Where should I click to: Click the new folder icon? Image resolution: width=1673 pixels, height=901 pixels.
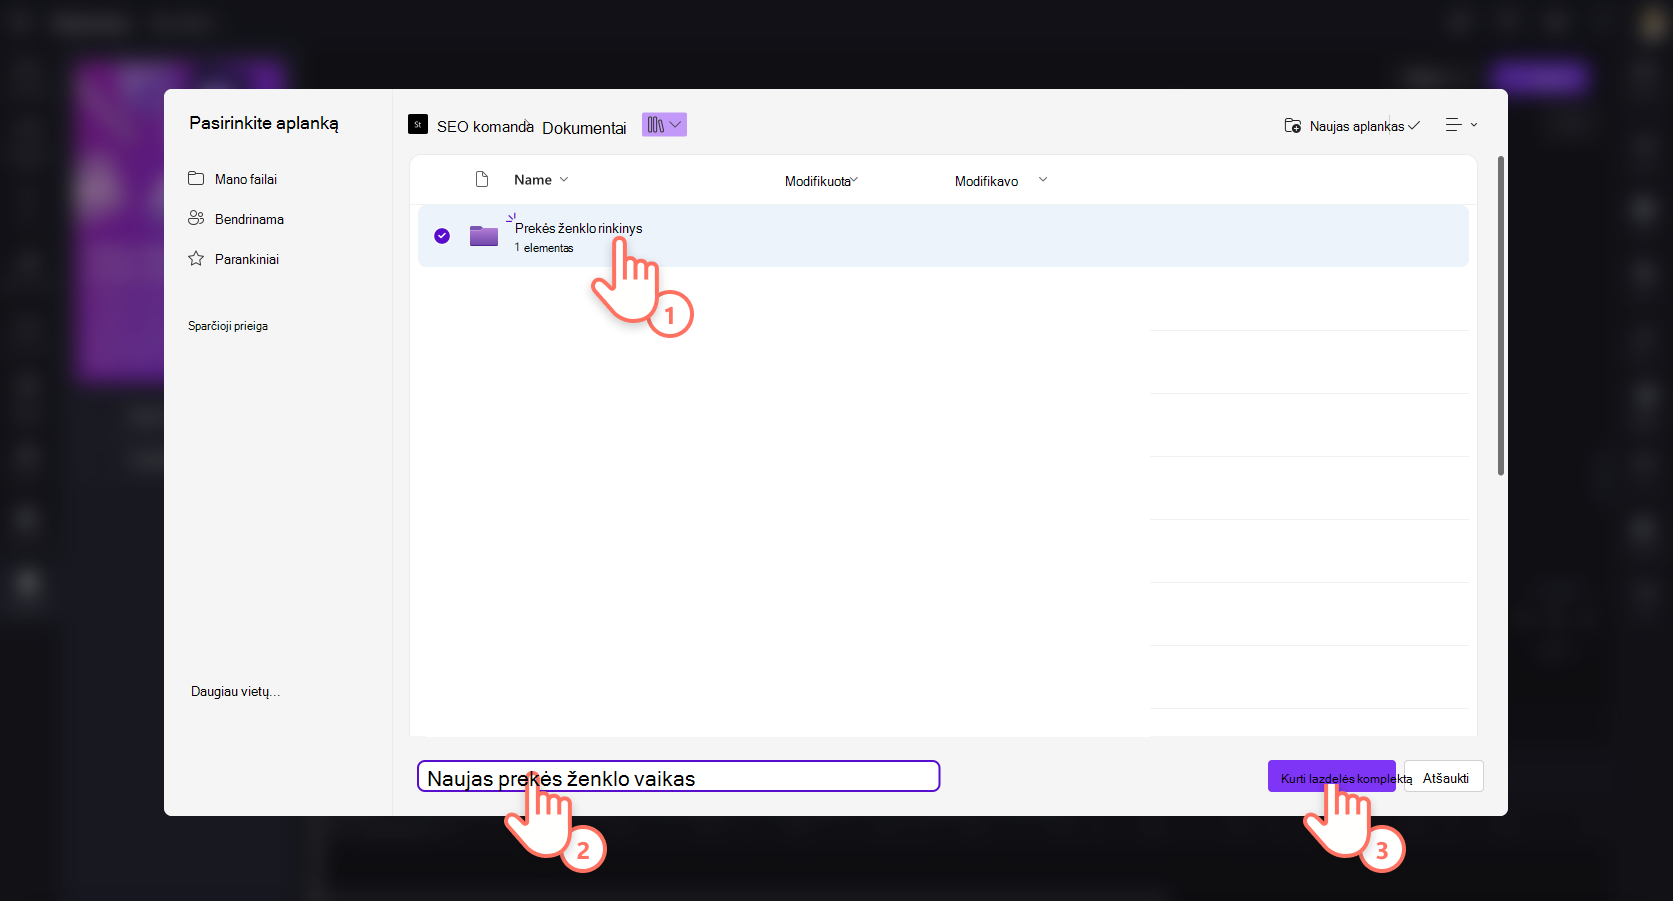[1293, 126]
